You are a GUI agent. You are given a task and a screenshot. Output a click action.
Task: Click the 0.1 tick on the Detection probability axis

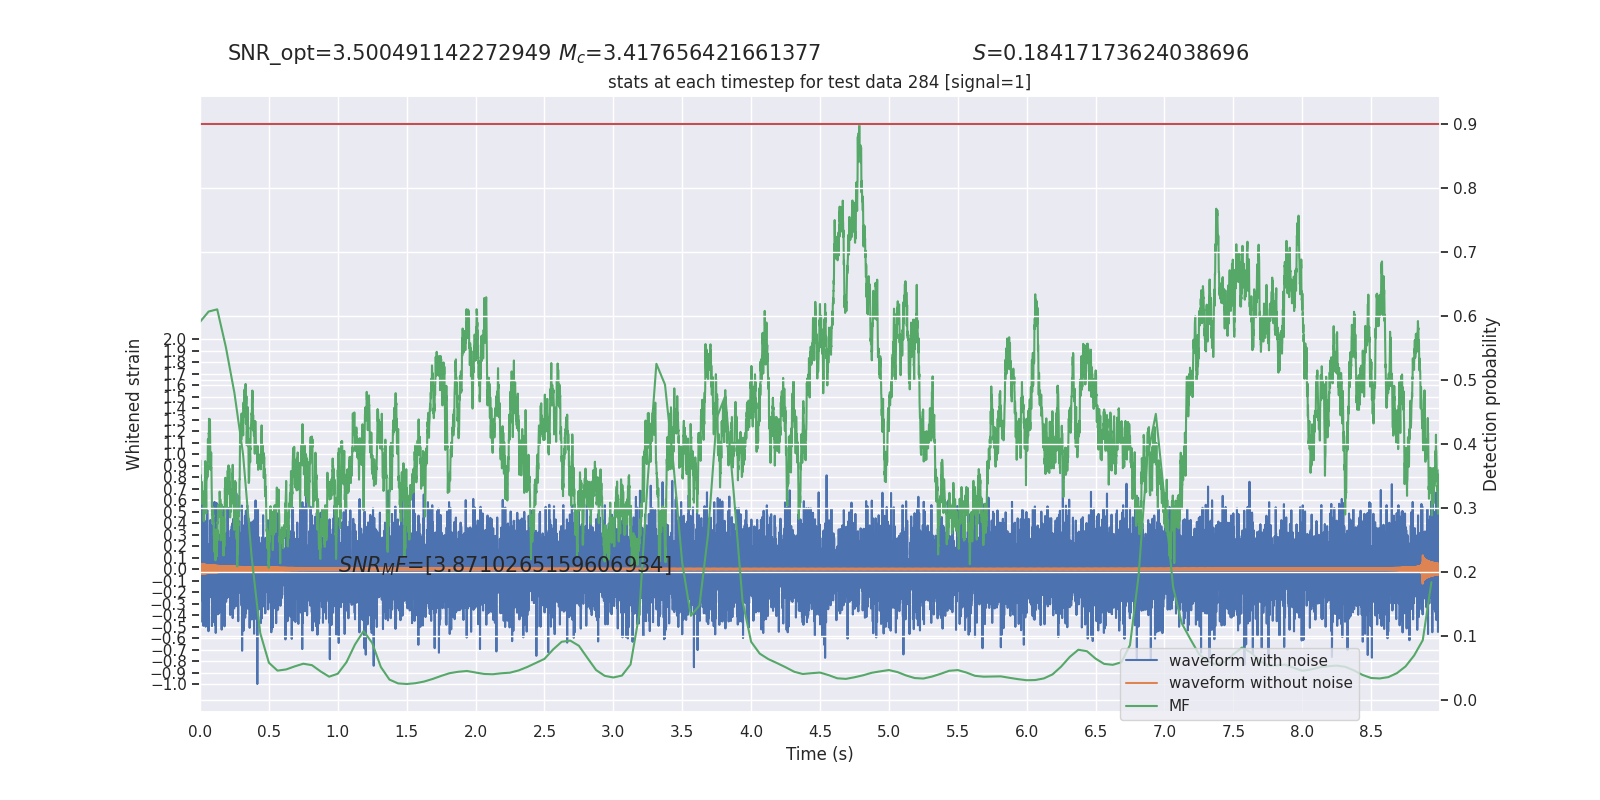[x=1465, y=637]
